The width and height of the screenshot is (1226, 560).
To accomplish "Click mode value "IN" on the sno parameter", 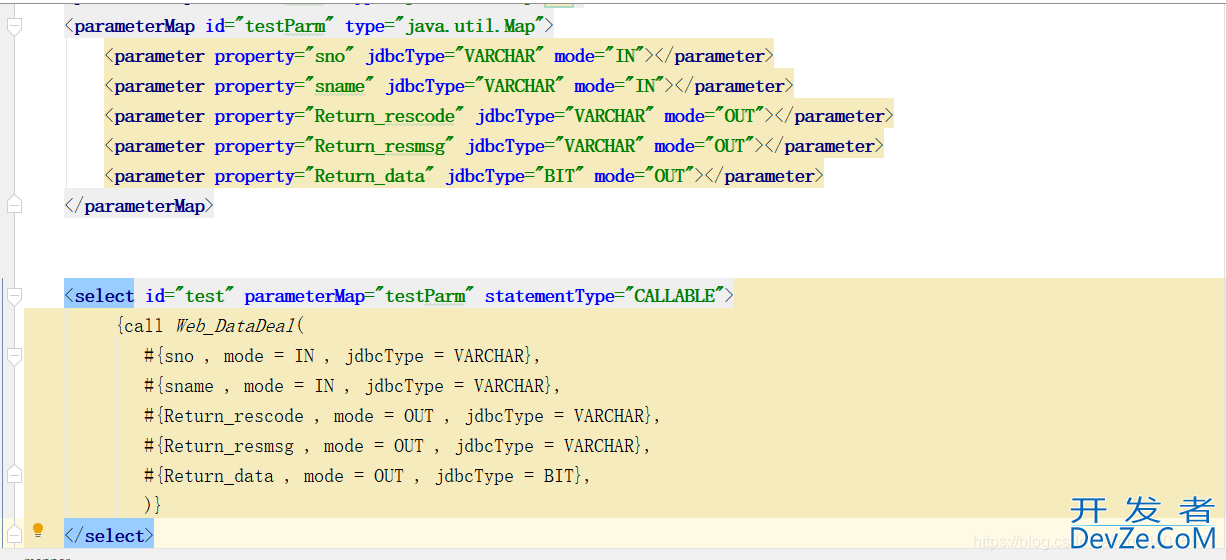I will [625, 56].
